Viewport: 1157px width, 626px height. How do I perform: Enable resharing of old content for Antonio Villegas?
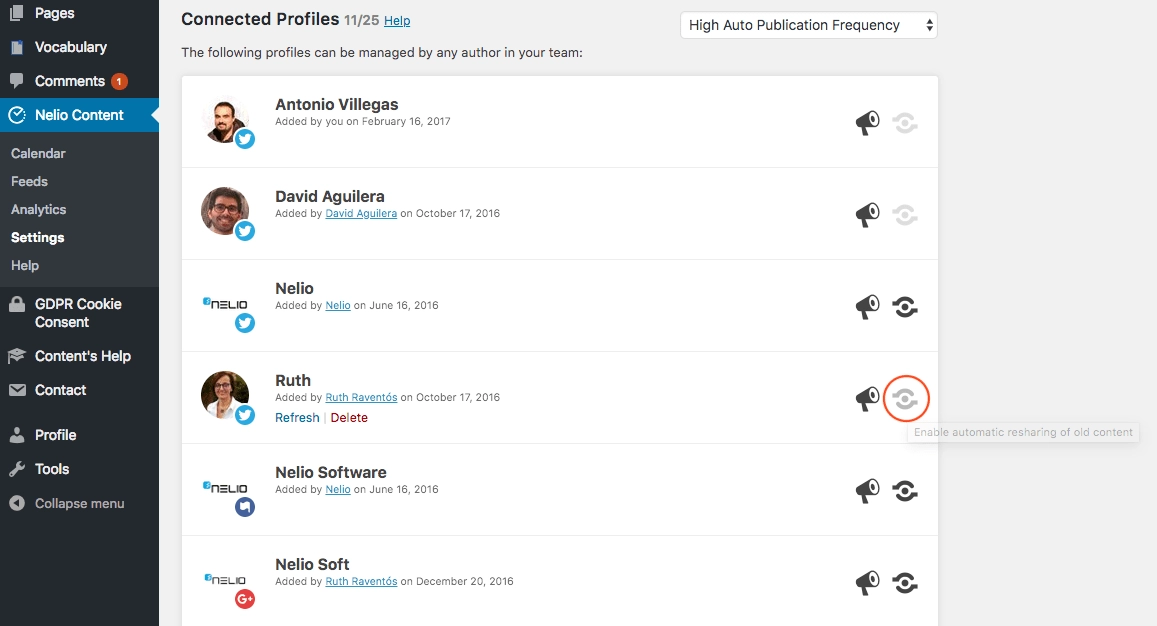(905, 123)
